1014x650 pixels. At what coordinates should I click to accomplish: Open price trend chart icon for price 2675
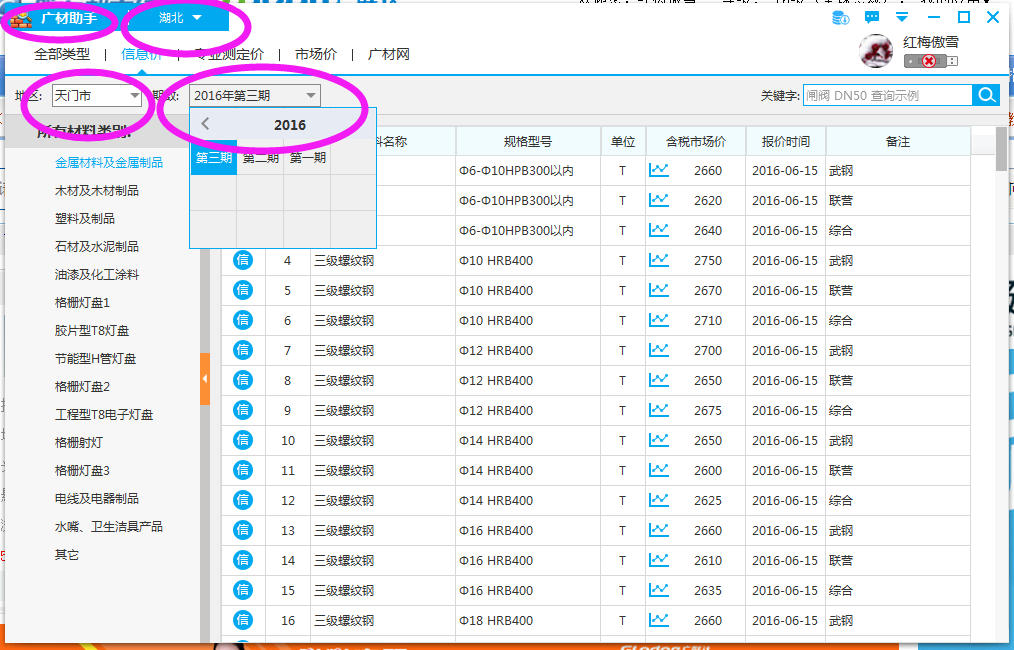(x=659, y=410)
